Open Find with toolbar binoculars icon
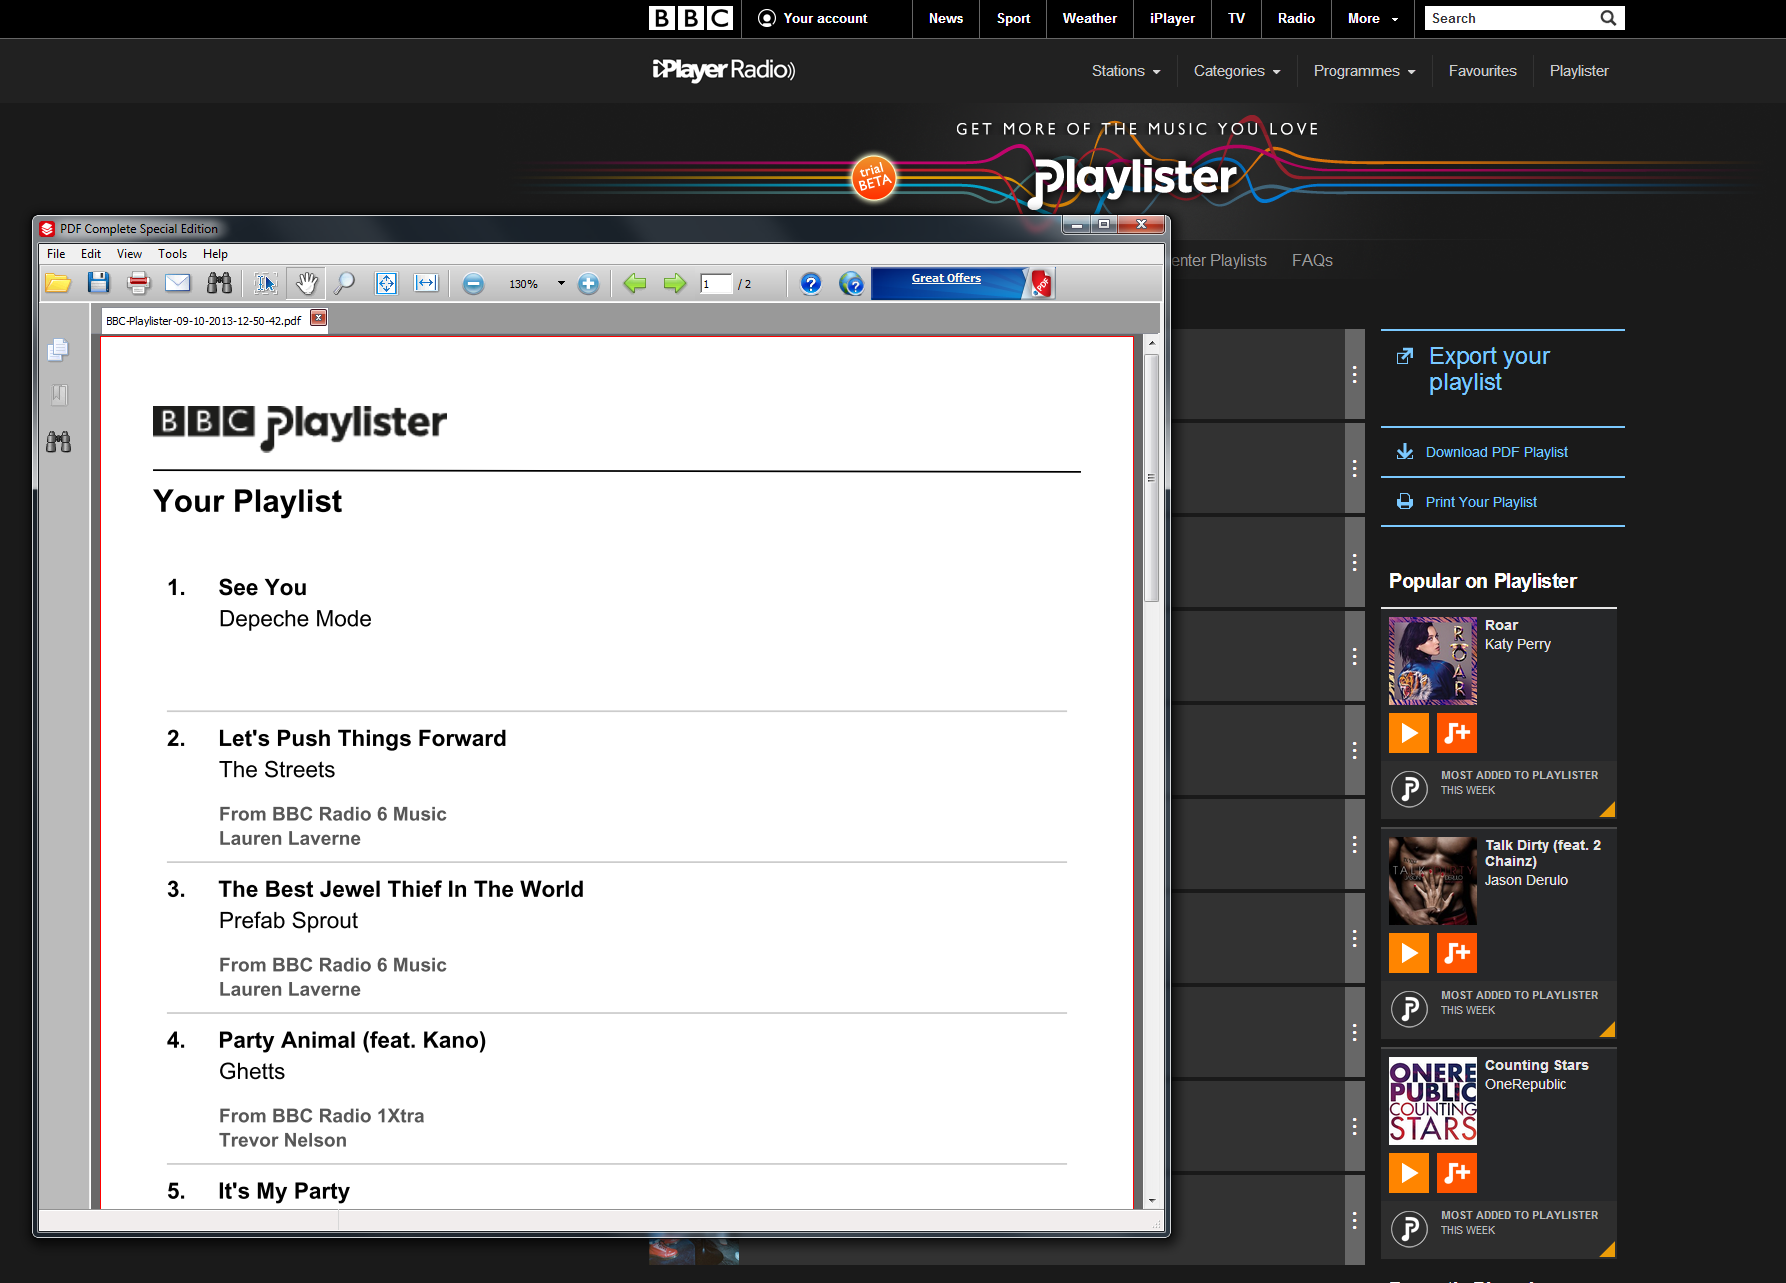This screenshot has width=1786, height=1283. tap(219, 284)
